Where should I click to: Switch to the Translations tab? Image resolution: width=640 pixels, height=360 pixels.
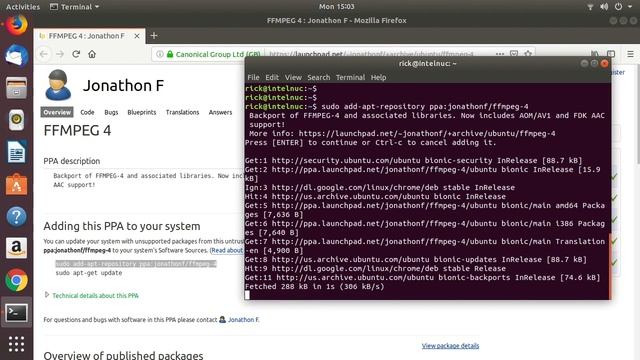182,112
